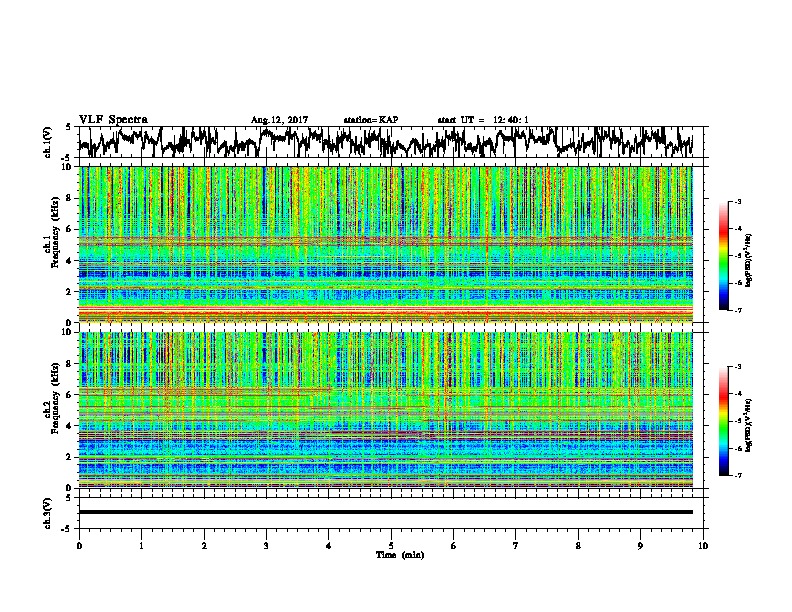Image resolution: width=792 pixels, height=612 pixels.
Task: Click time axis tick label "9"
Action: tap(640, 546)
